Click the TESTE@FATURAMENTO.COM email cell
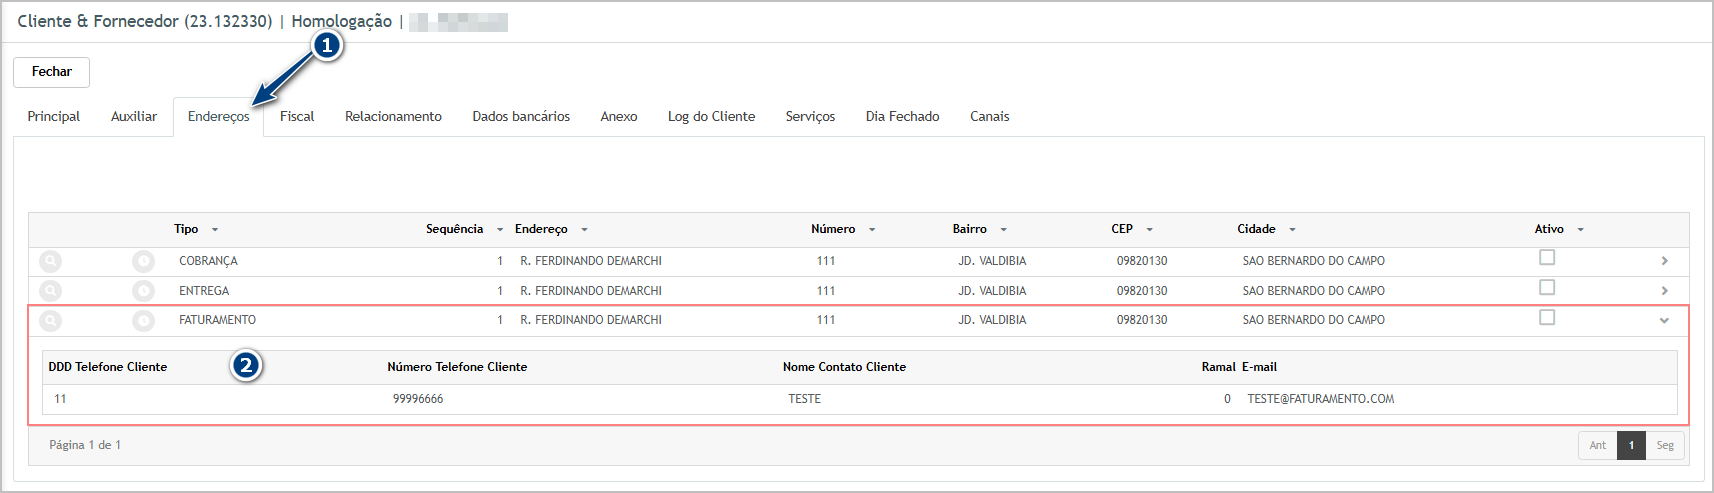Screen dimensions: 1714x493 (1320, 399)
